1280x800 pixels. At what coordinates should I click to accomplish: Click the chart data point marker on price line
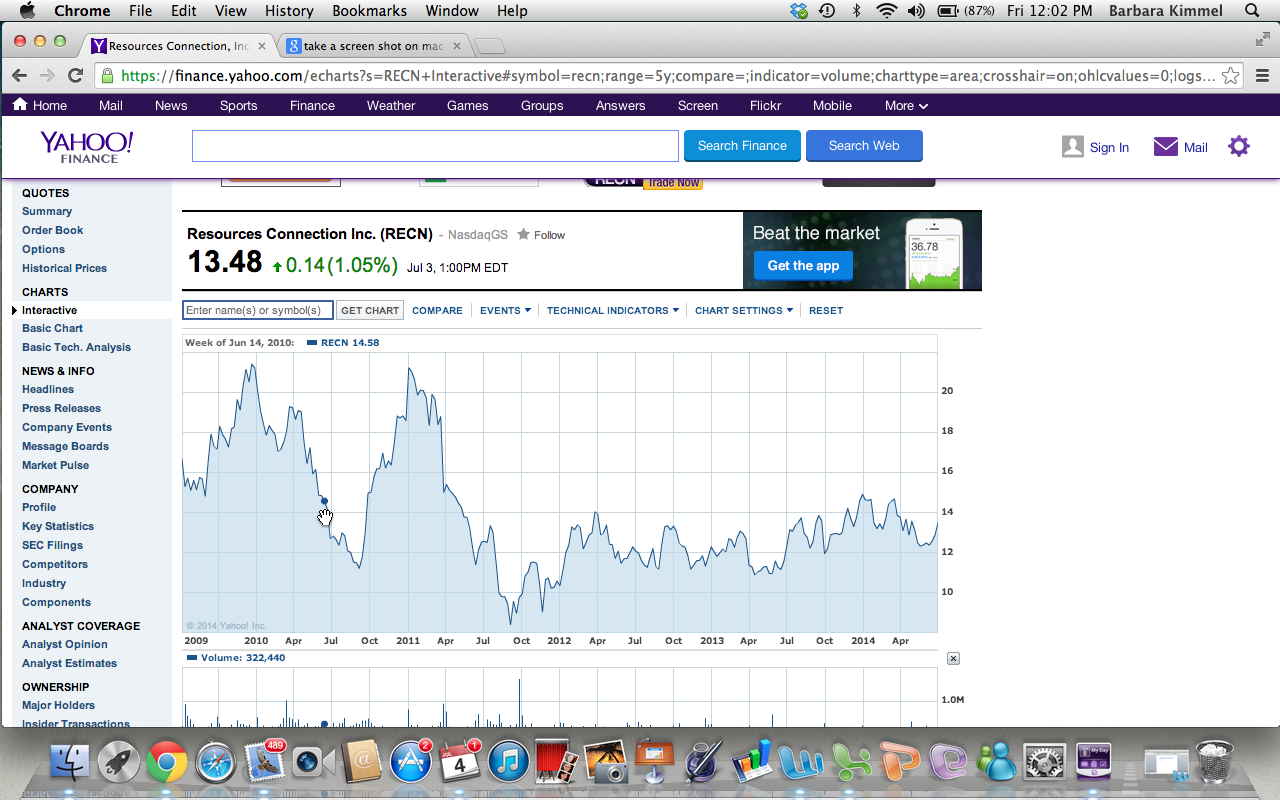click(x=324, y=501)
